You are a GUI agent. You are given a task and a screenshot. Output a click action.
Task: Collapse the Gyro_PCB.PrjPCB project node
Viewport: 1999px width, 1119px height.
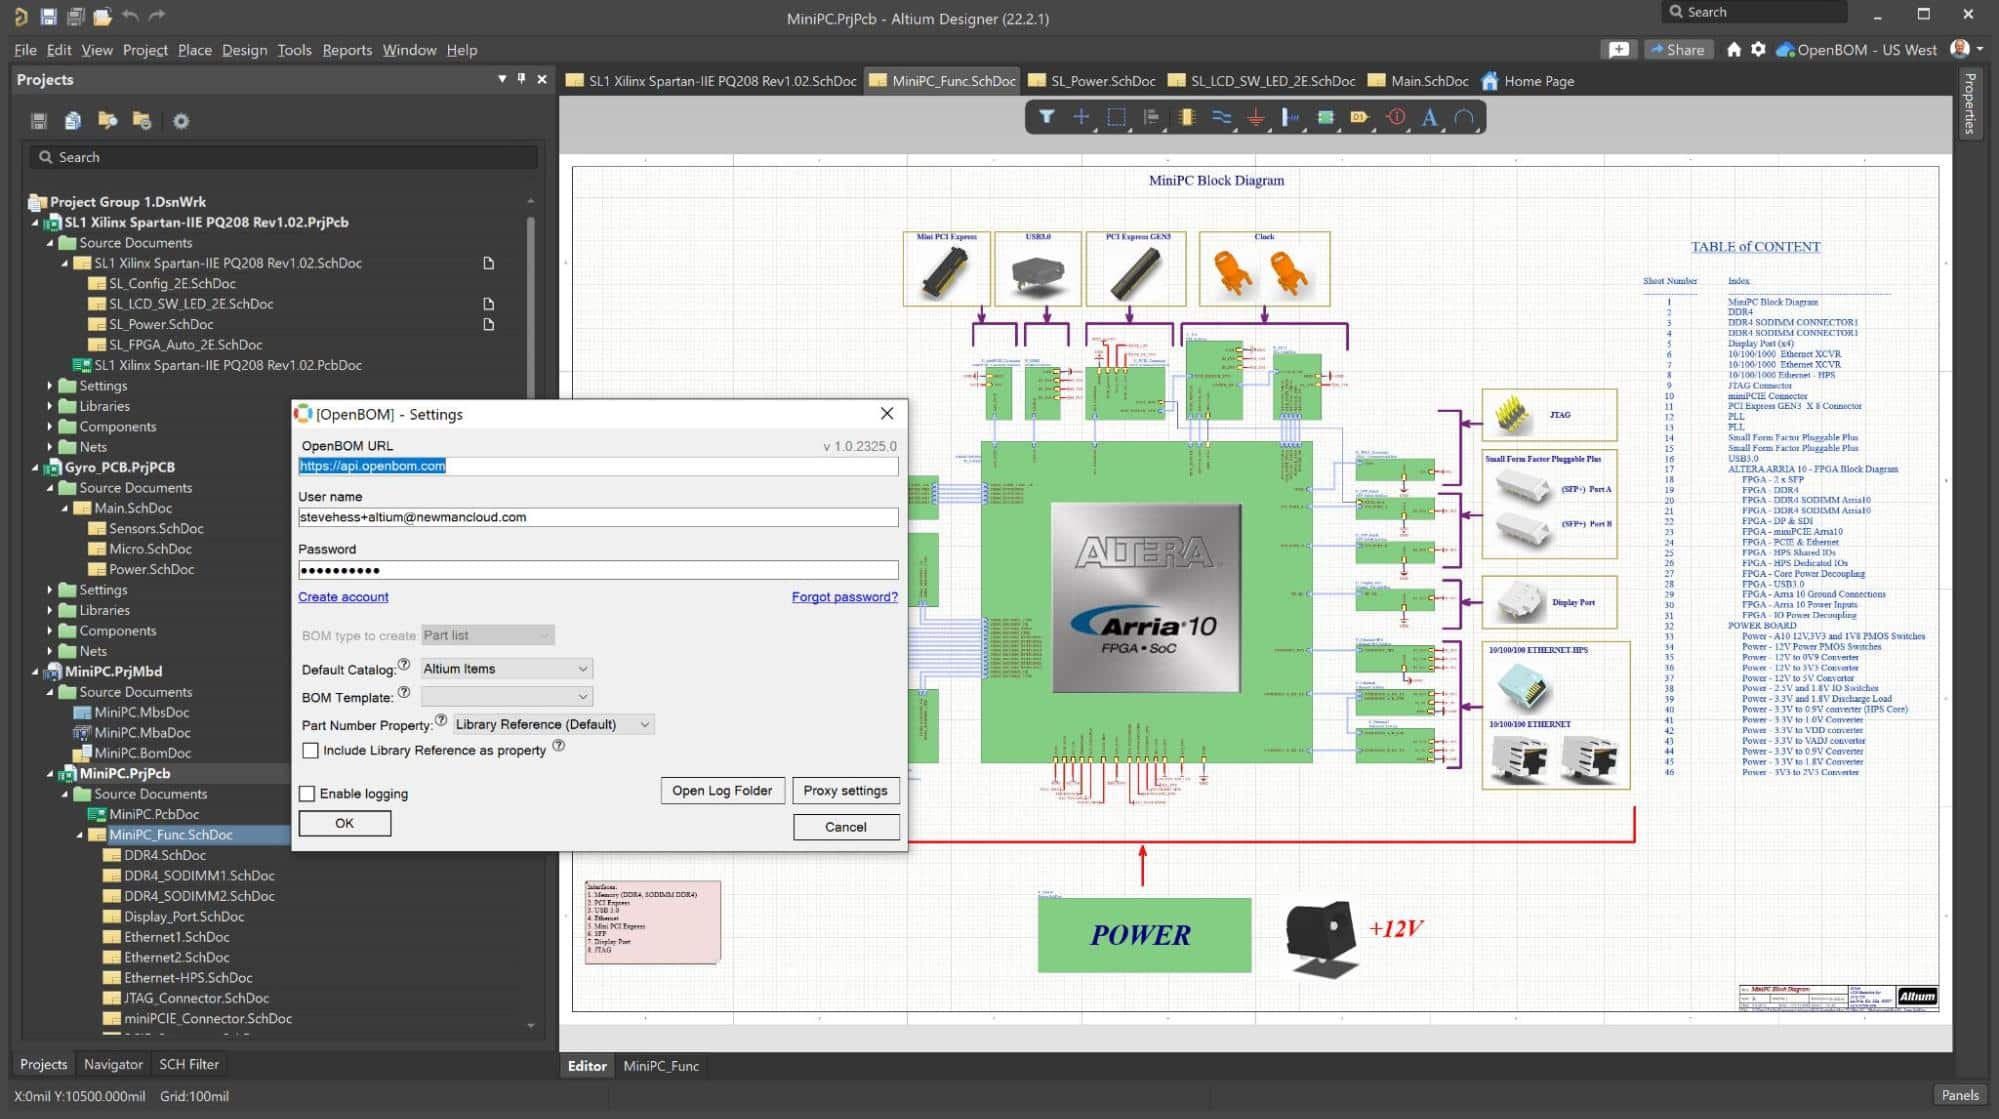pos(35,467)
